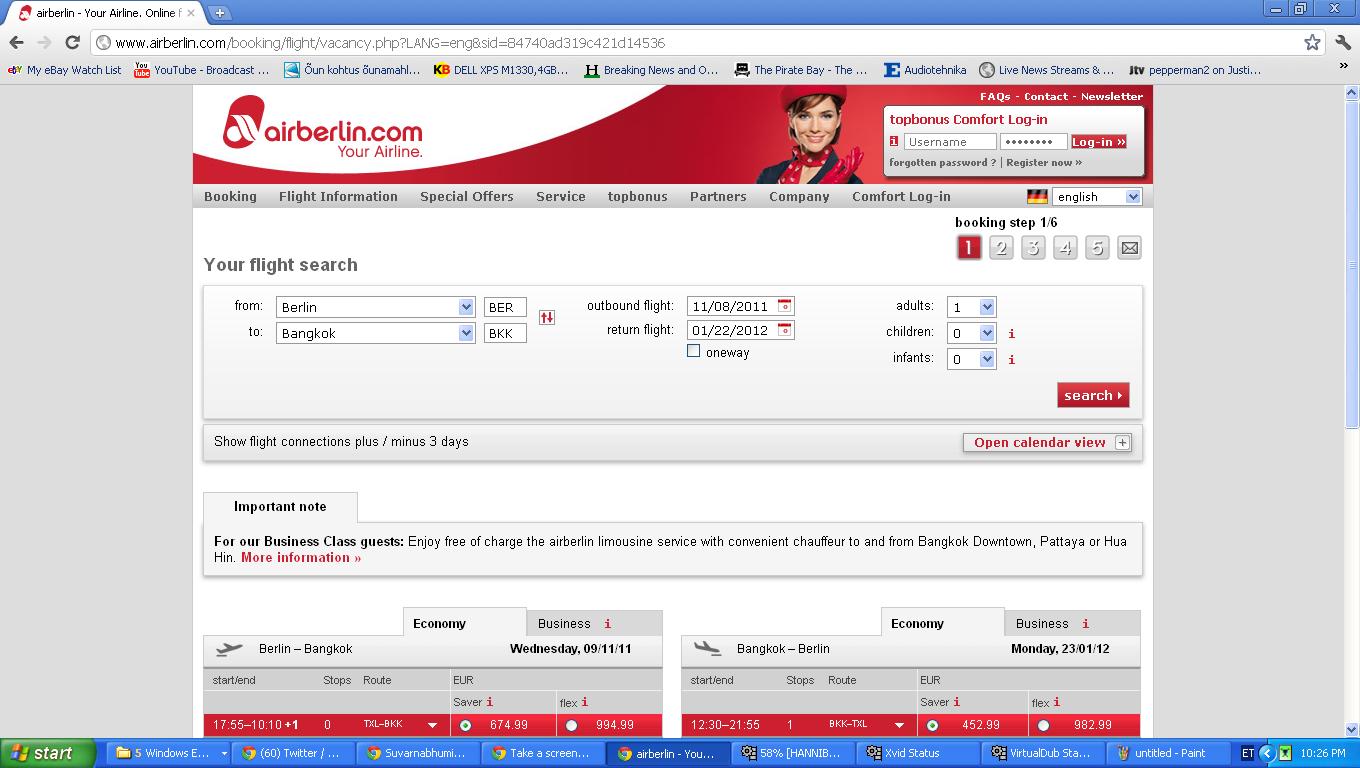Click the swap origin and destination icon

(546, 317)
